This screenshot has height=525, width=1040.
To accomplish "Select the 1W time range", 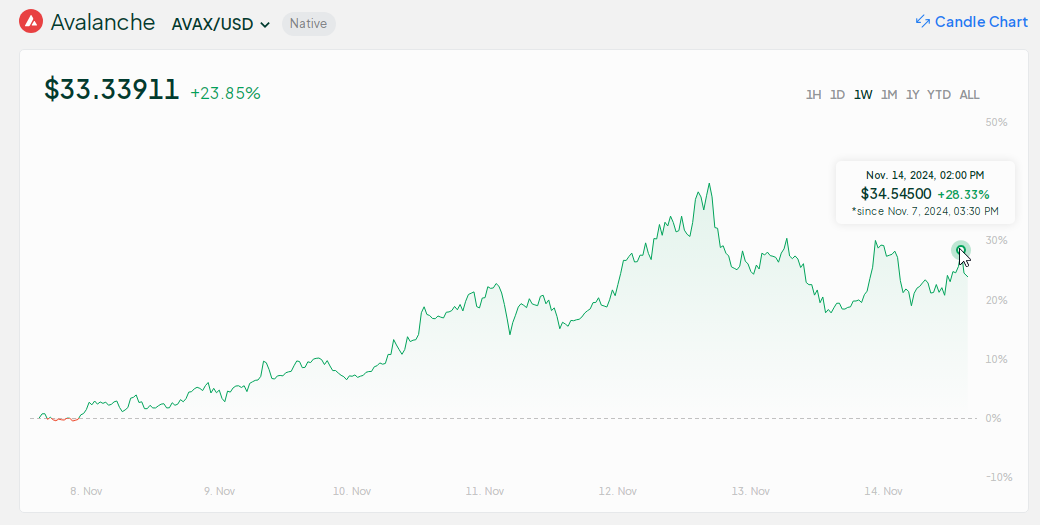I will pyautogui.click(x=863, y=95).
